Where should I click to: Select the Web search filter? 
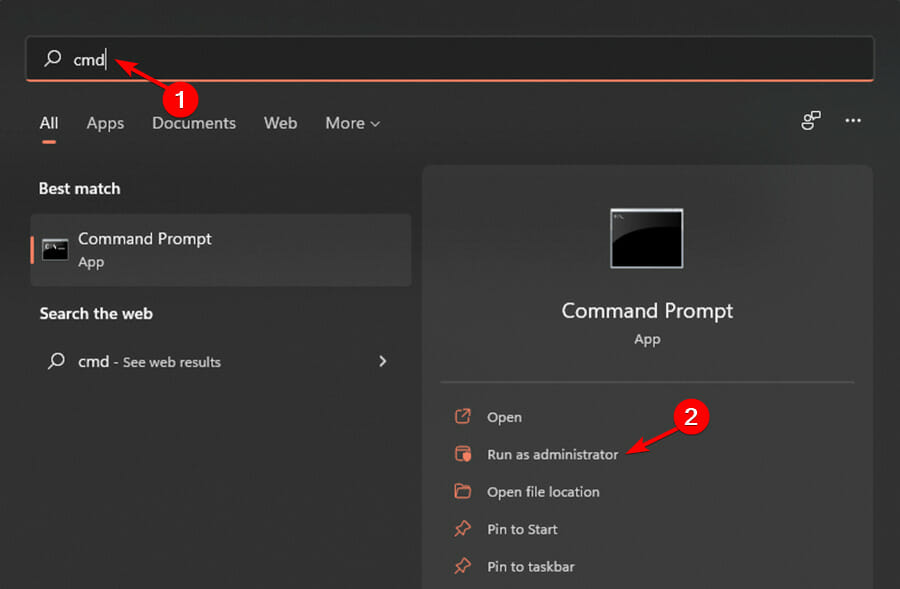[x=280, y=123]
